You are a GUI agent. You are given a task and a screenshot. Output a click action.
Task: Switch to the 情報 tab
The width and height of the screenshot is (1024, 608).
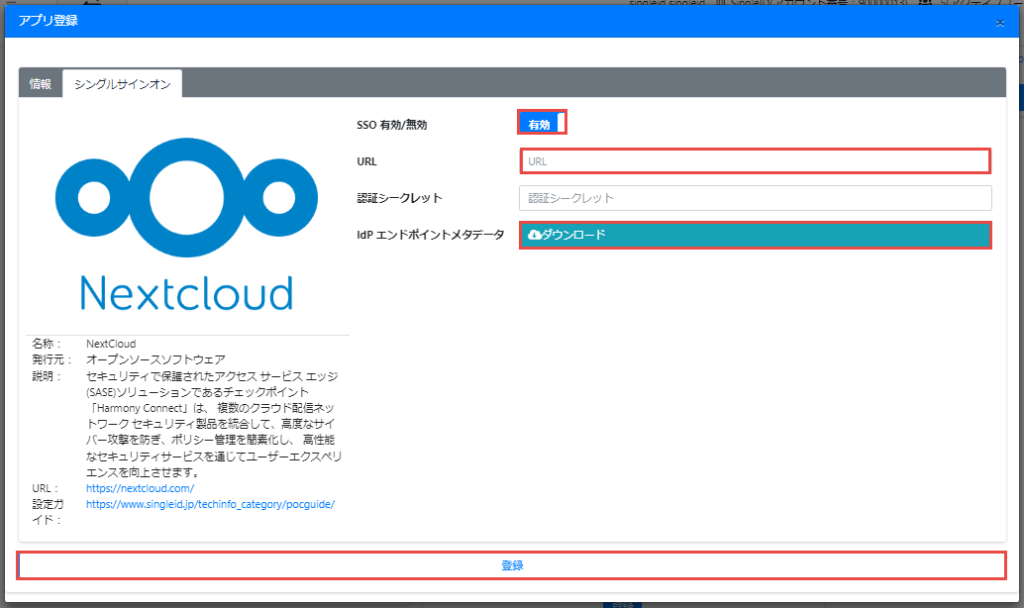pyautogui.click(x=40, y=84)
